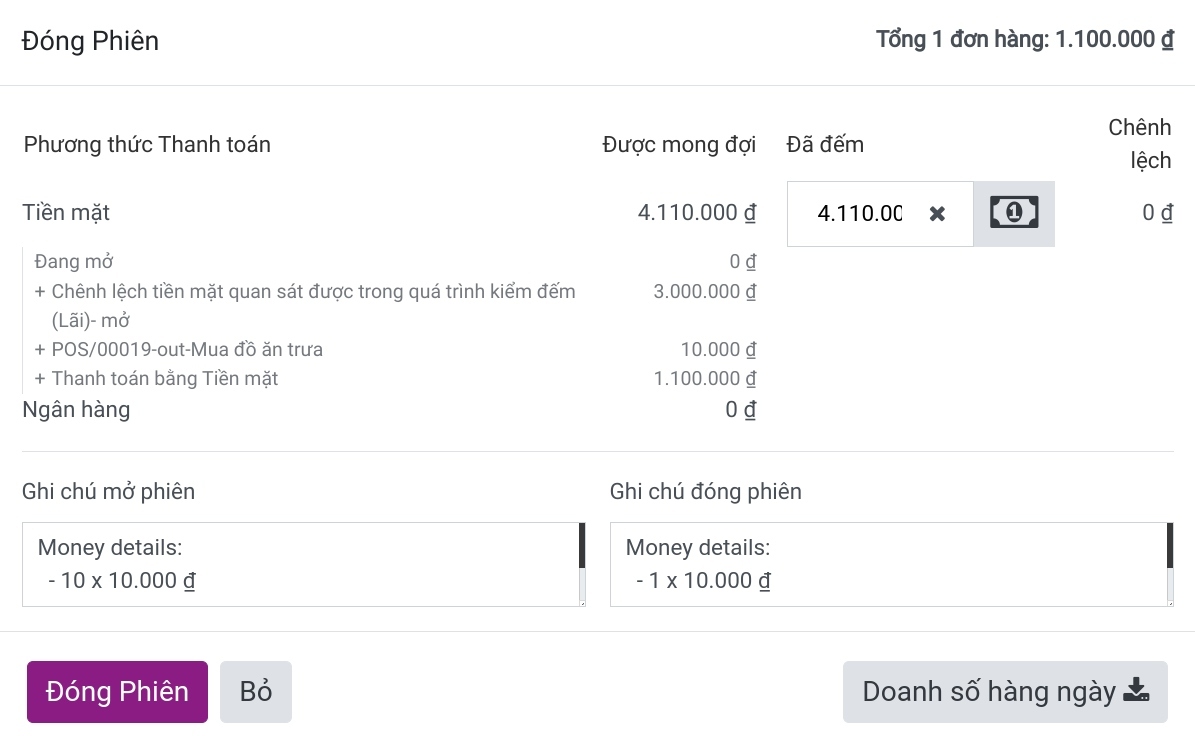The image size is (1195, 743).
Task: Click the Ghi chú đóng phiên label
Action: 706,492
